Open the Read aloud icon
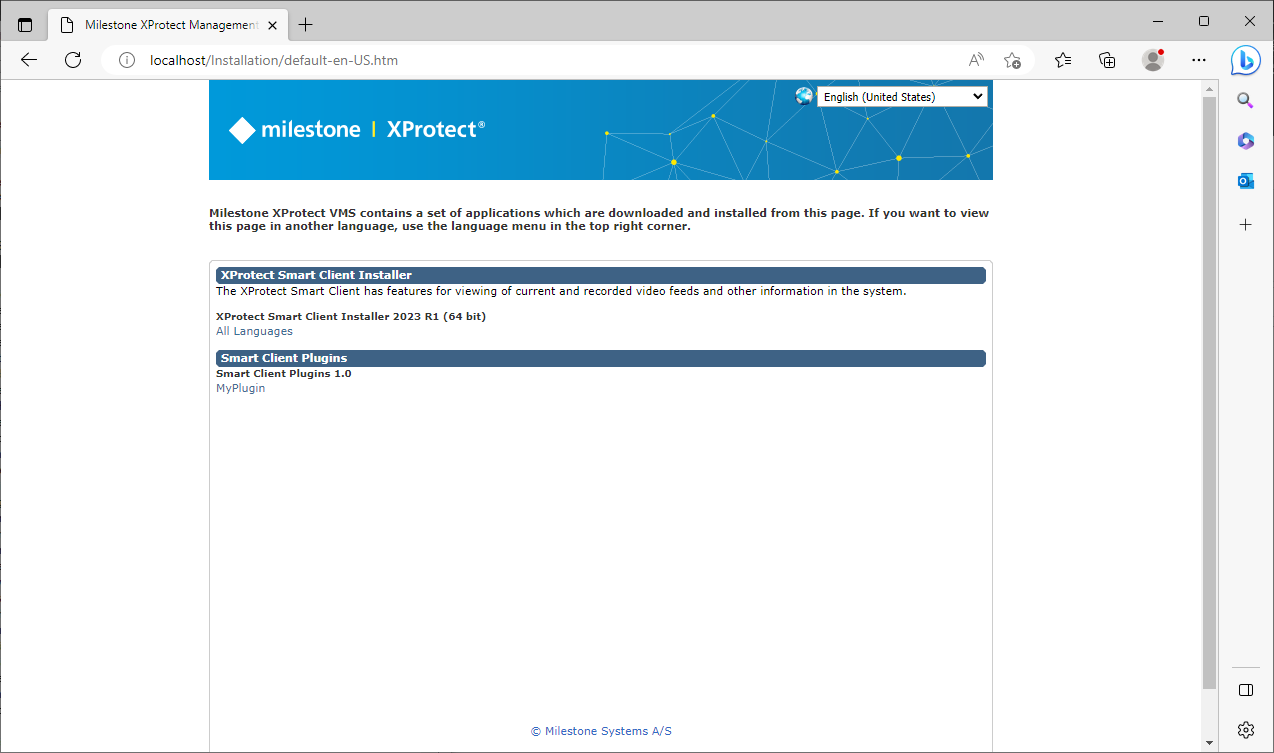Screen dimensions: 1274x753 click(x=977, y=60)
